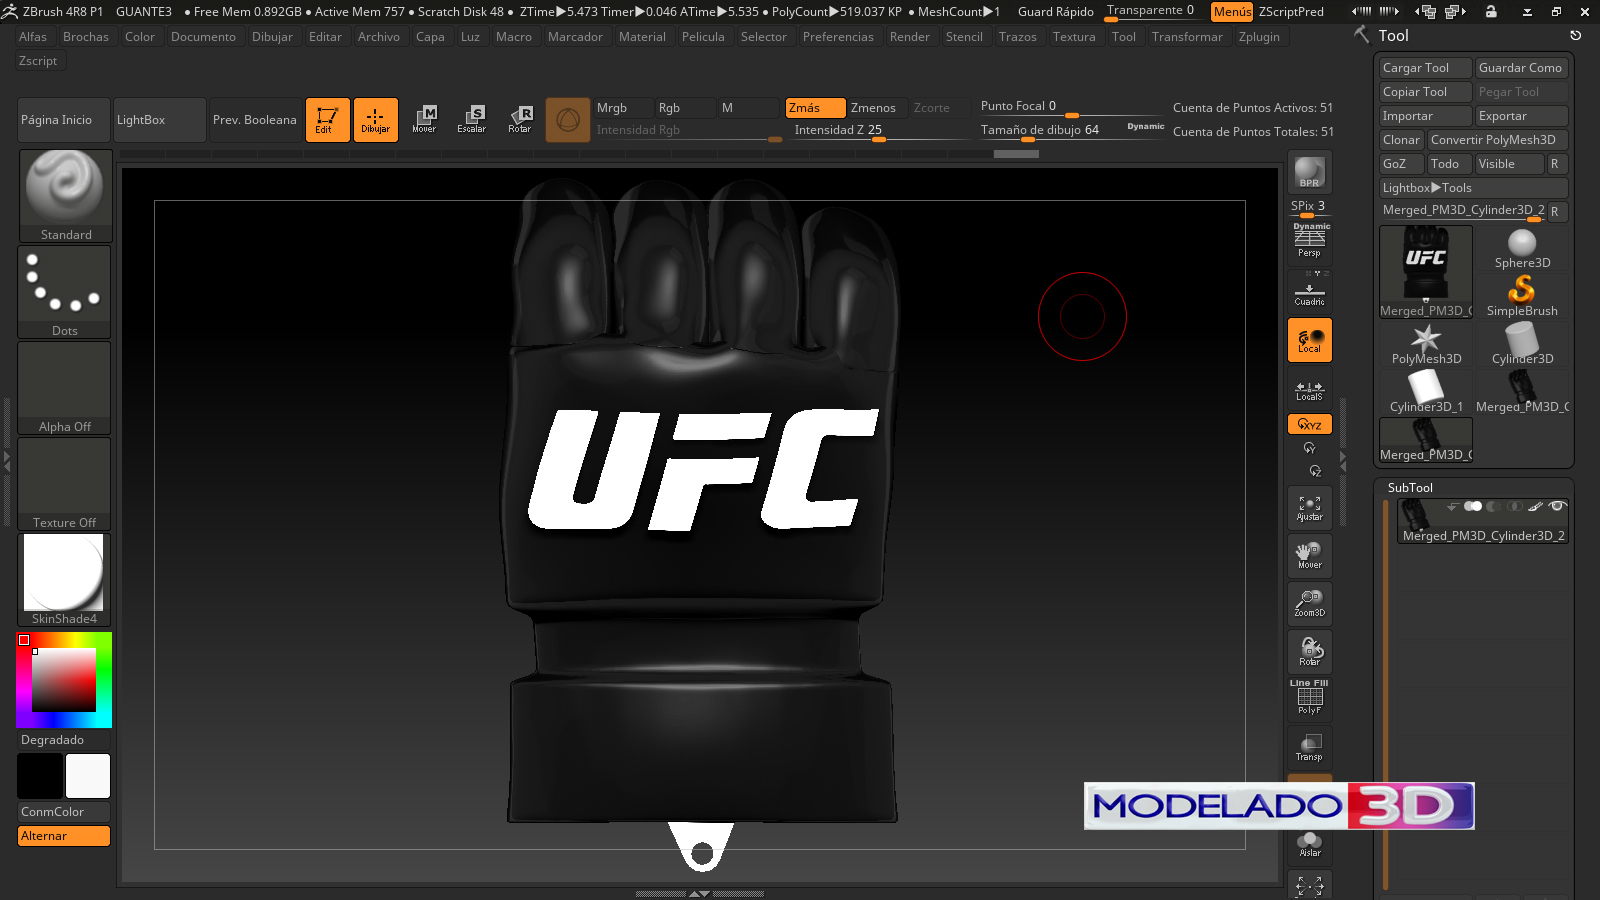
Task: Select the Cylinder3D tool thumbnail
Action: [x=1521, y=340]
